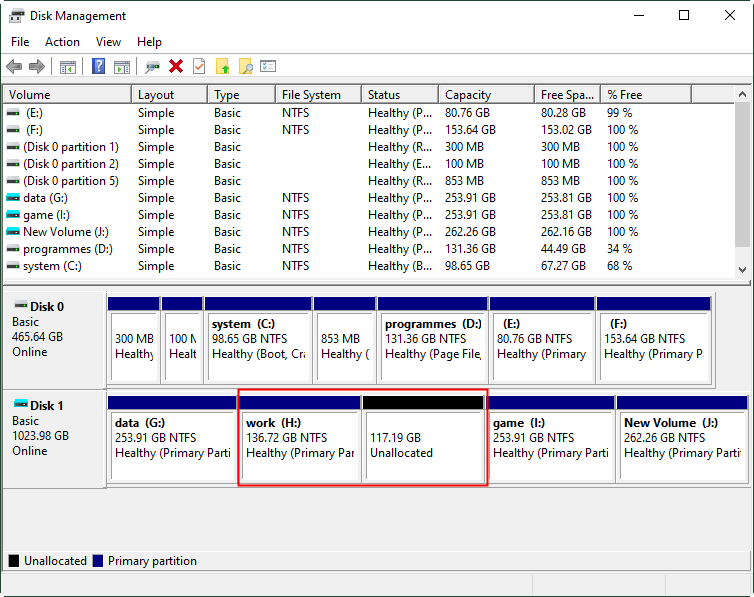The image size is (754, 597).
Task: Click the 80.76 GB capacity cell
Action: pyautogui.click(x=467, y=113)
